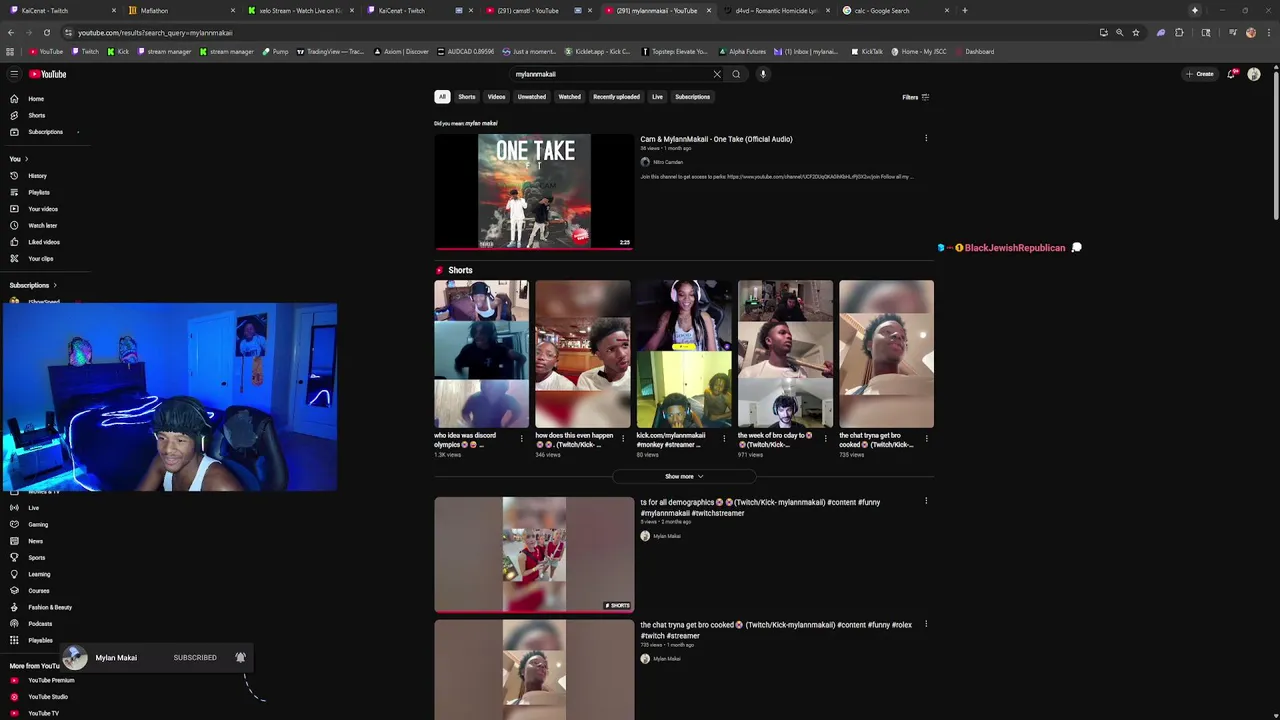1280x720 pixels.
Task: Select the Watched filter chip
Action: (x=569, y=97)
